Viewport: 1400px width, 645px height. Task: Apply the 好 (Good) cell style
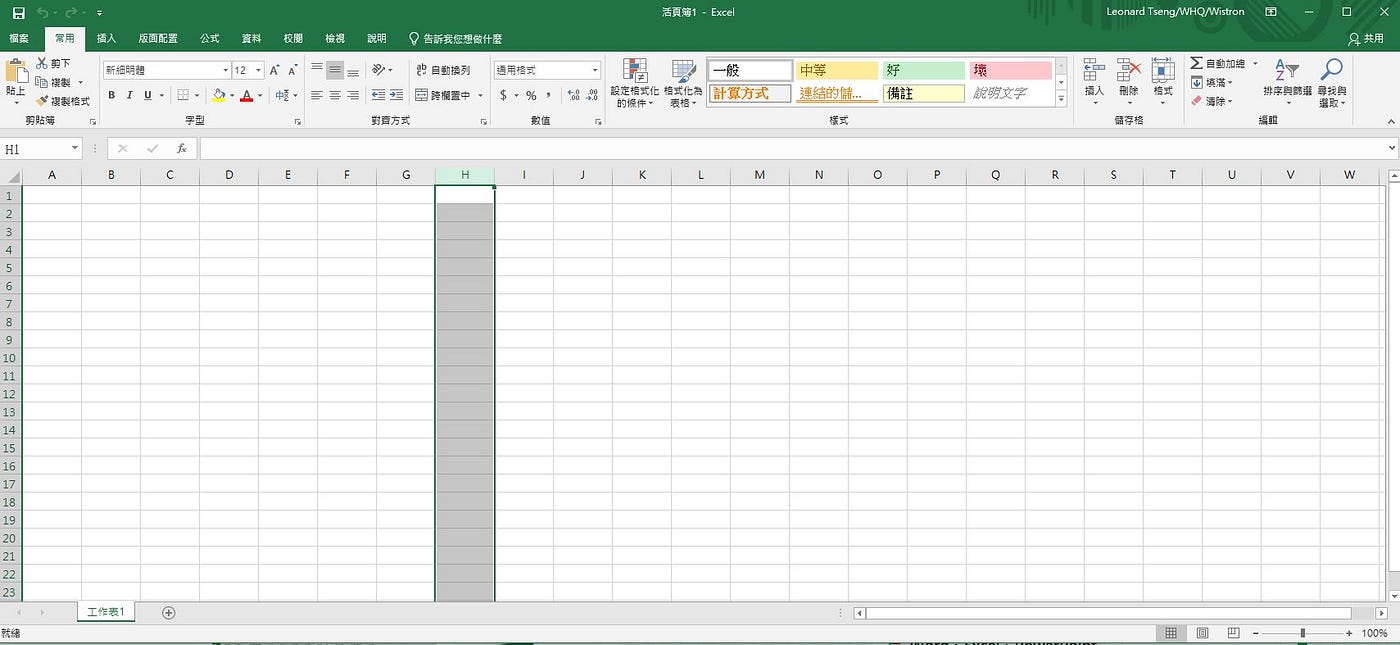[923, 70]
